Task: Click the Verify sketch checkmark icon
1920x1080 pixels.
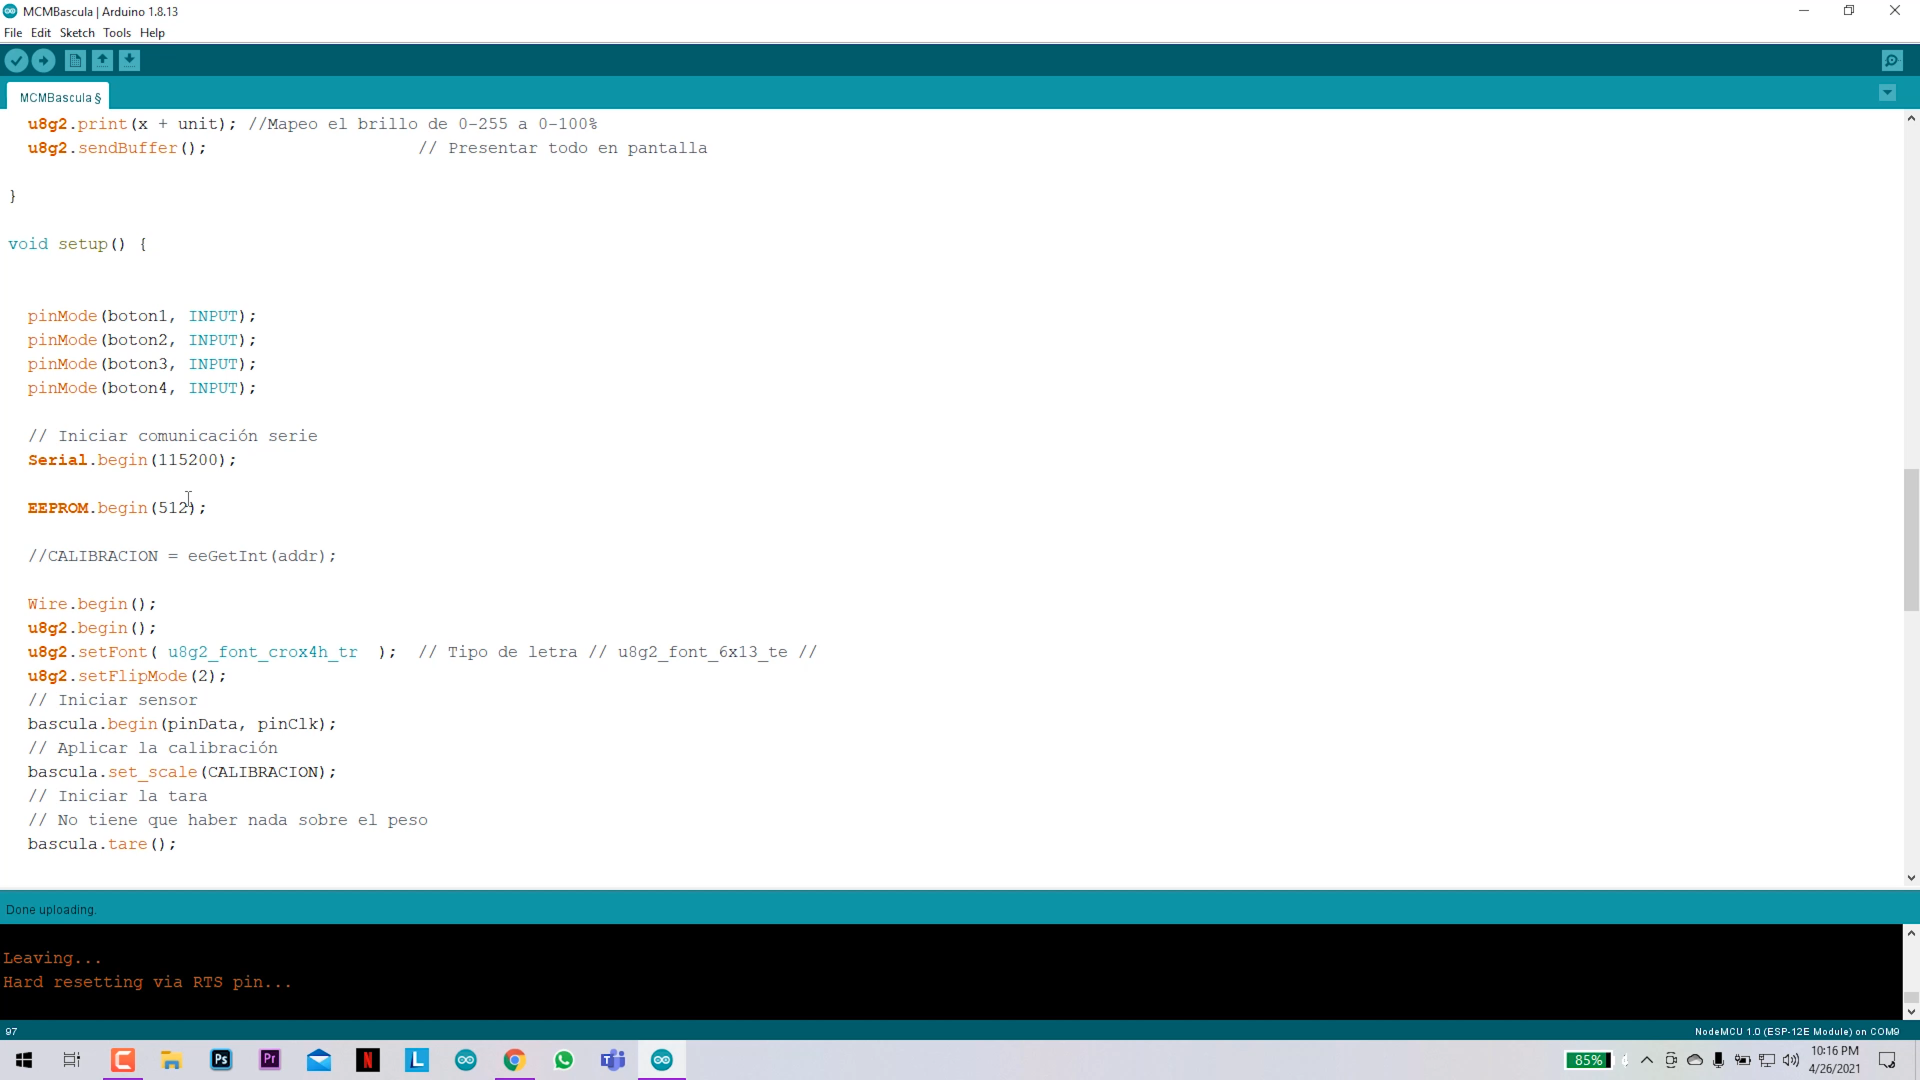Action: click(x=16, y=60)
